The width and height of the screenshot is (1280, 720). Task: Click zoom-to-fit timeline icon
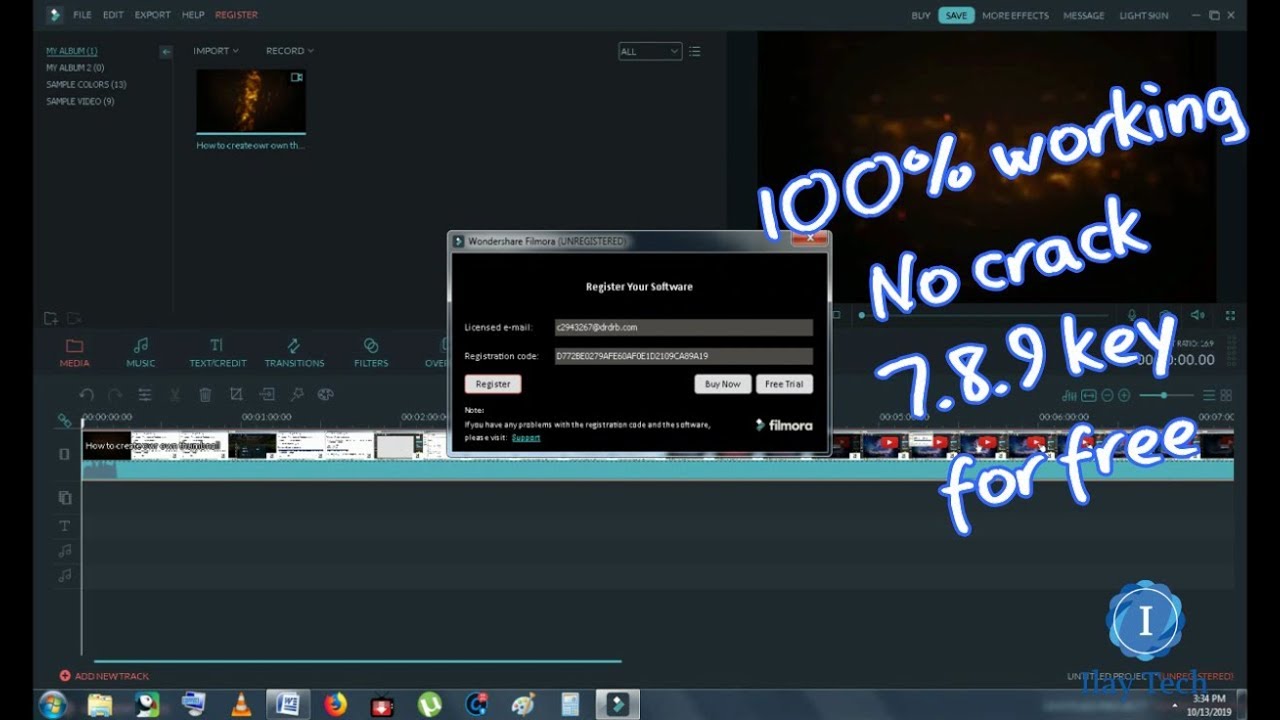coord(1089,396)
